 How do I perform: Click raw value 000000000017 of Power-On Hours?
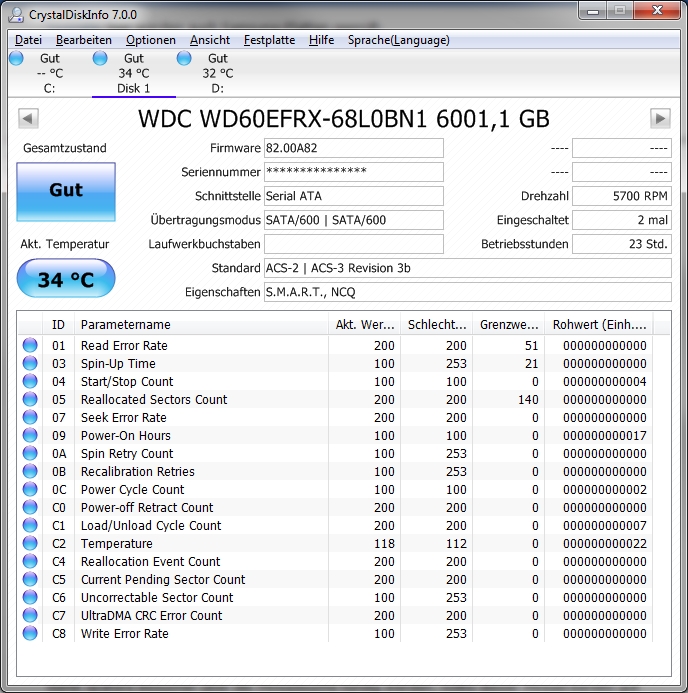[604, 435]
